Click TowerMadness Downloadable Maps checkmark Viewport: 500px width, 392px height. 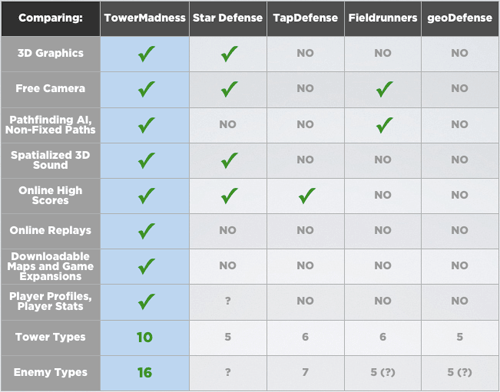(x=146, y=266)
